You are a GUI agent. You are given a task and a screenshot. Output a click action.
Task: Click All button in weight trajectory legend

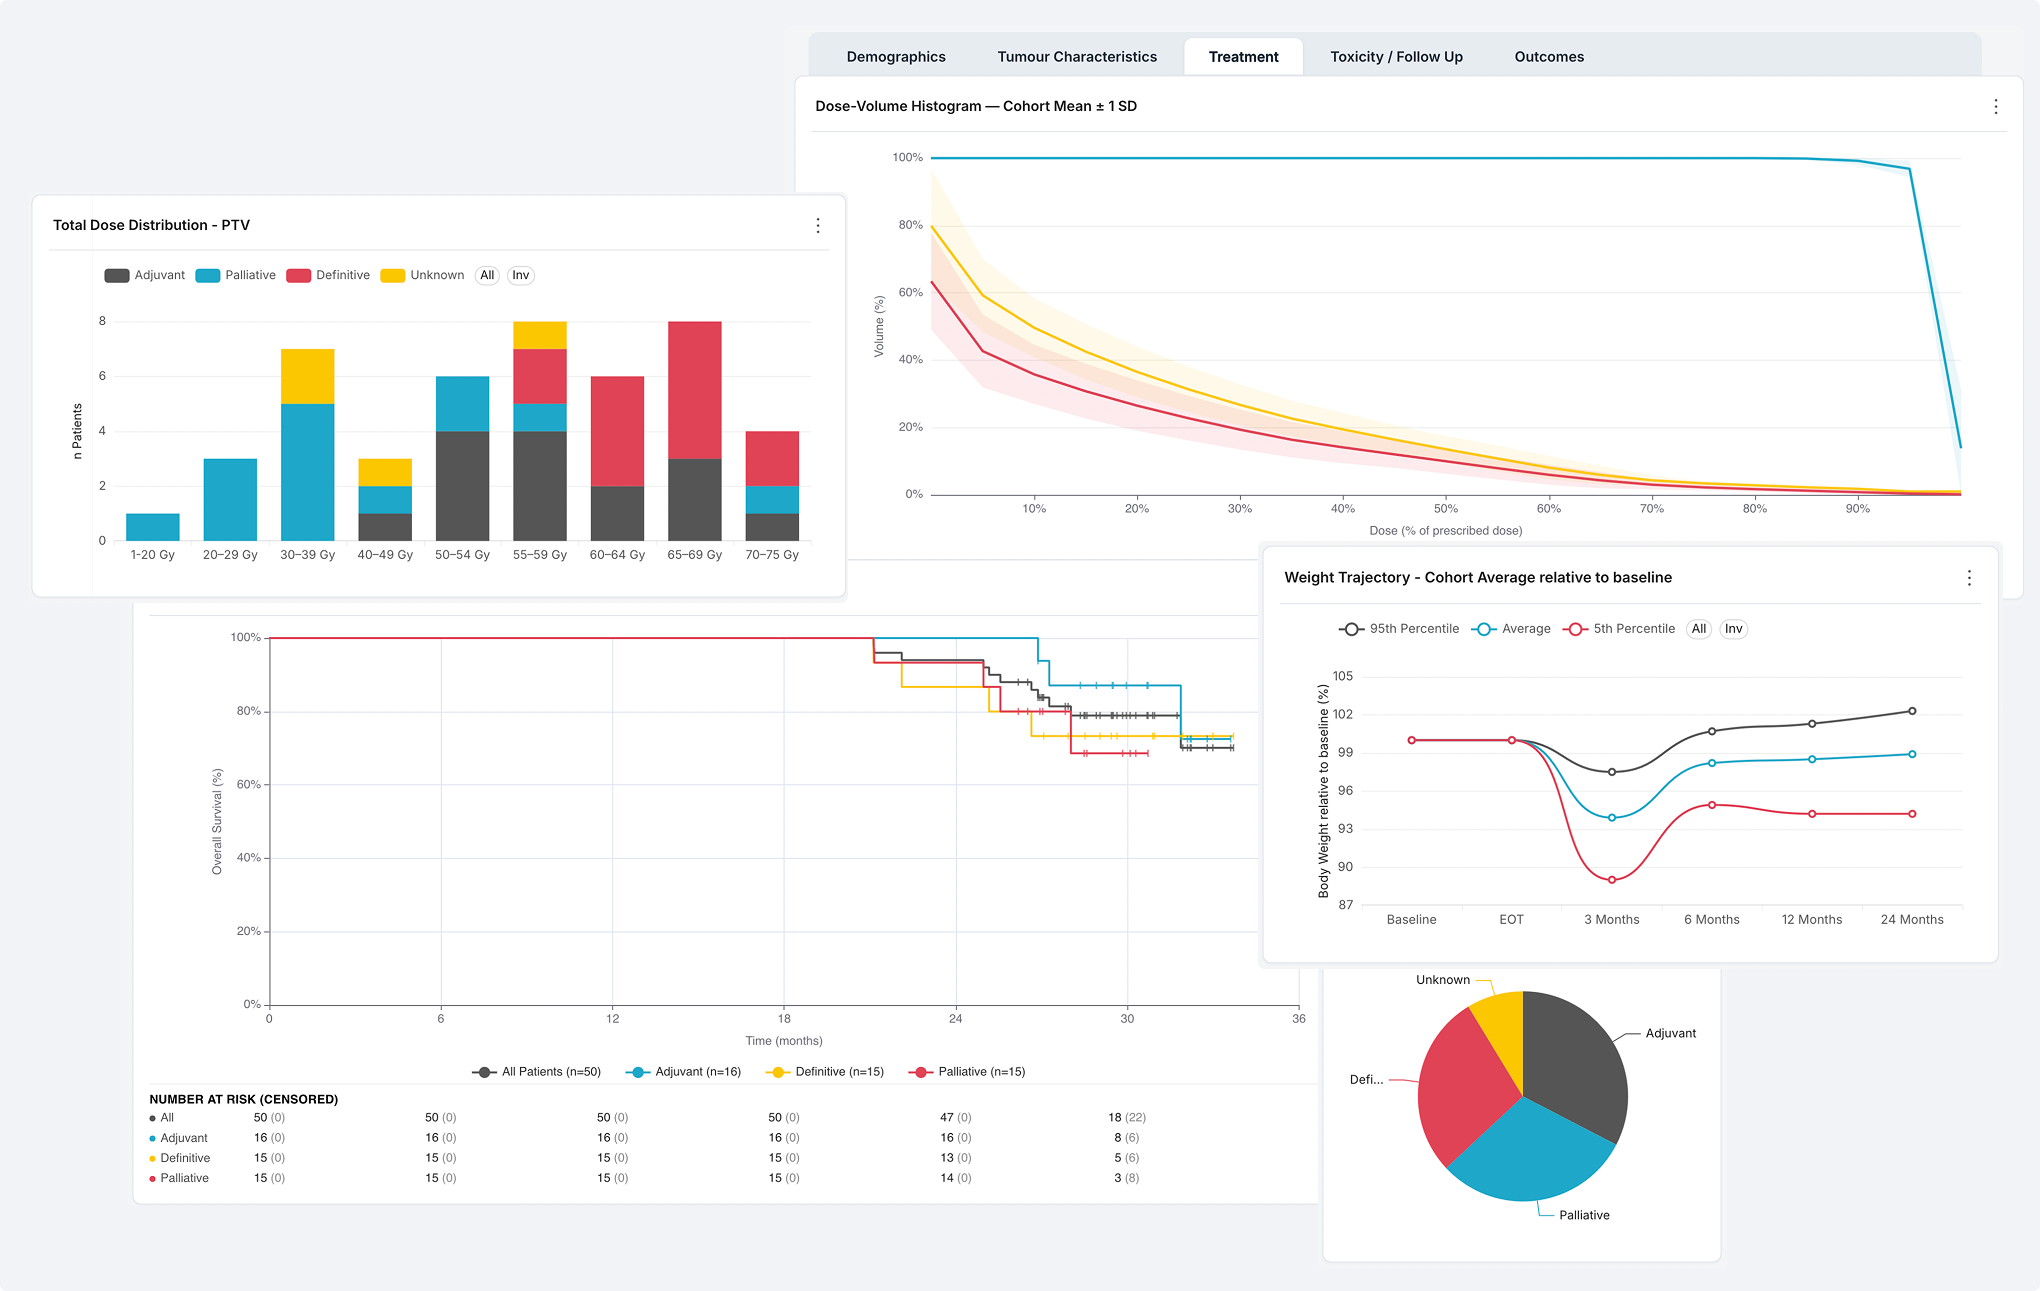click(1699, 629)
